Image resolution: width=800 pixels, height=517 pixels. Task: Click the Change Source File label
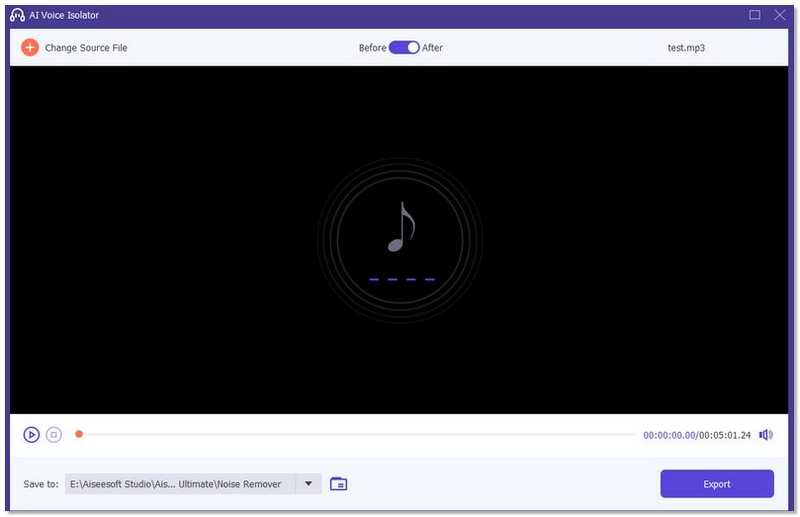(86, 47)
